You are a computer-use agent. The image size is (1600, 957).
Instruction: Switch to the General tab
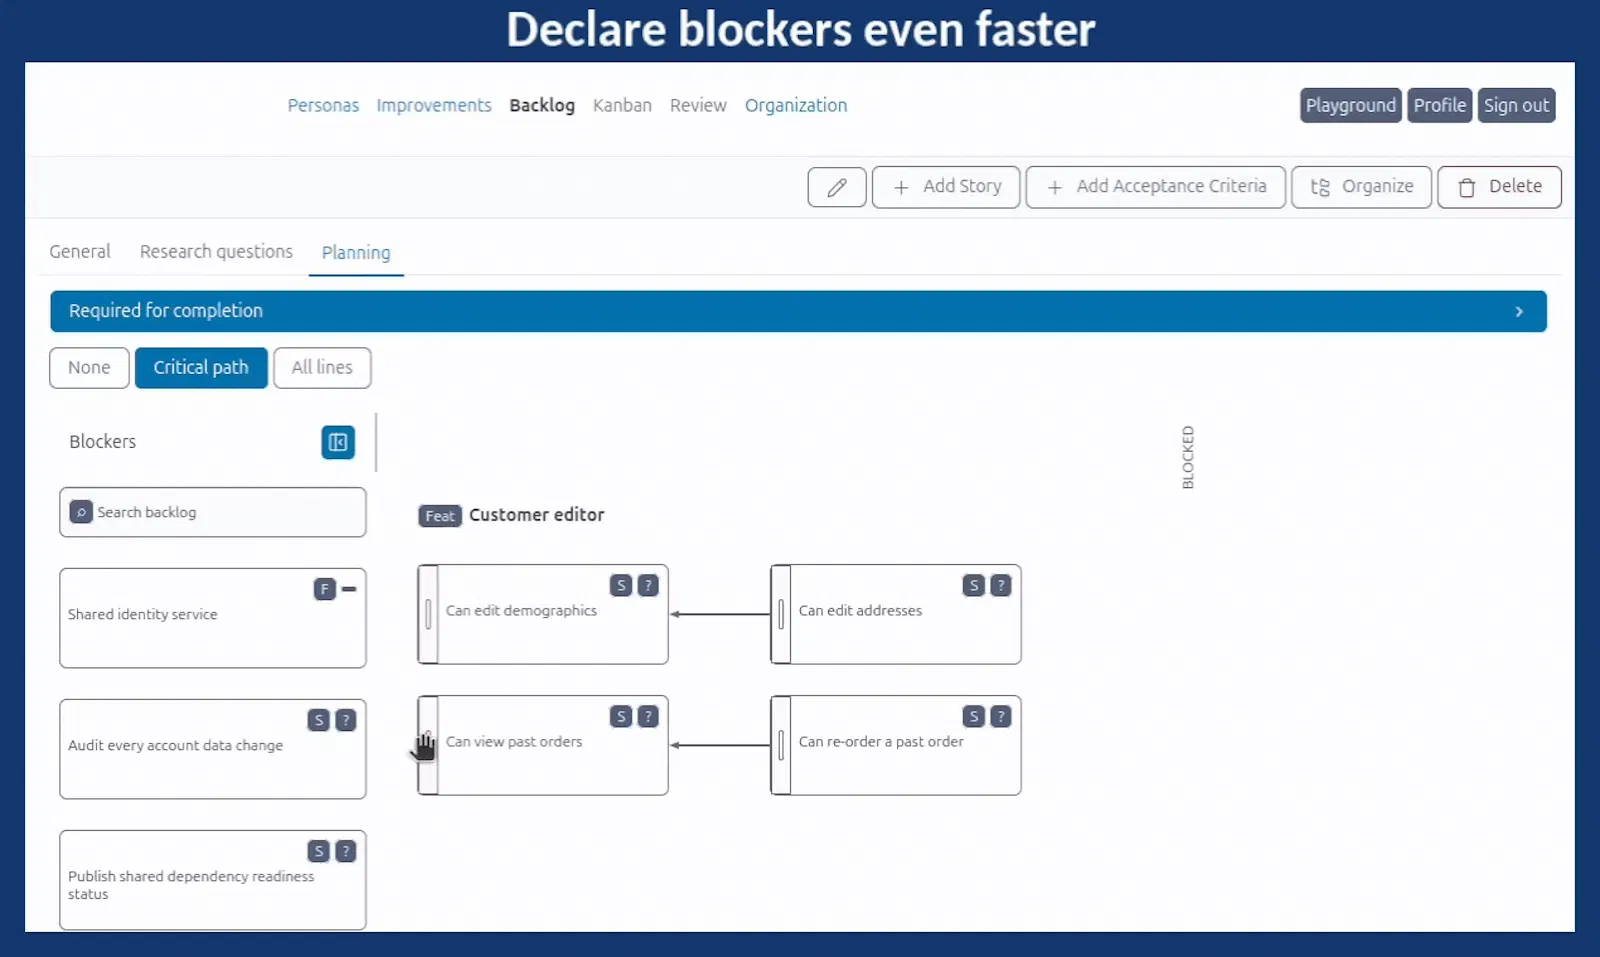(80, 252)
